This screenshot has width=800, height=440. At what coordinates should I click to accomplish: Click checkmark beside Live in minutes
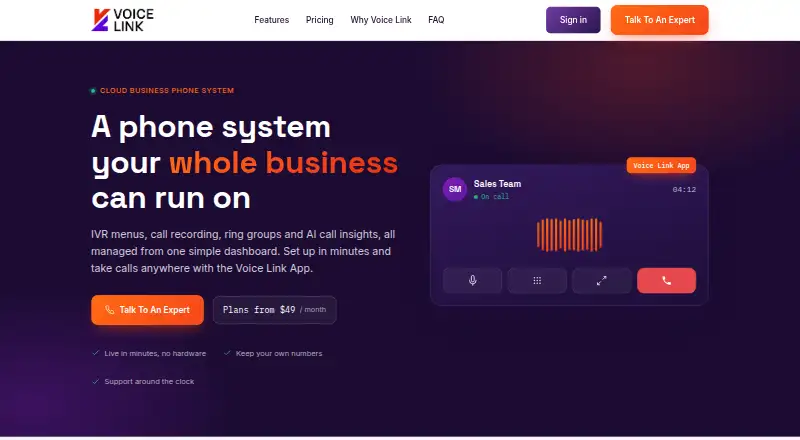pyautogui.click(x=95, y=353)
